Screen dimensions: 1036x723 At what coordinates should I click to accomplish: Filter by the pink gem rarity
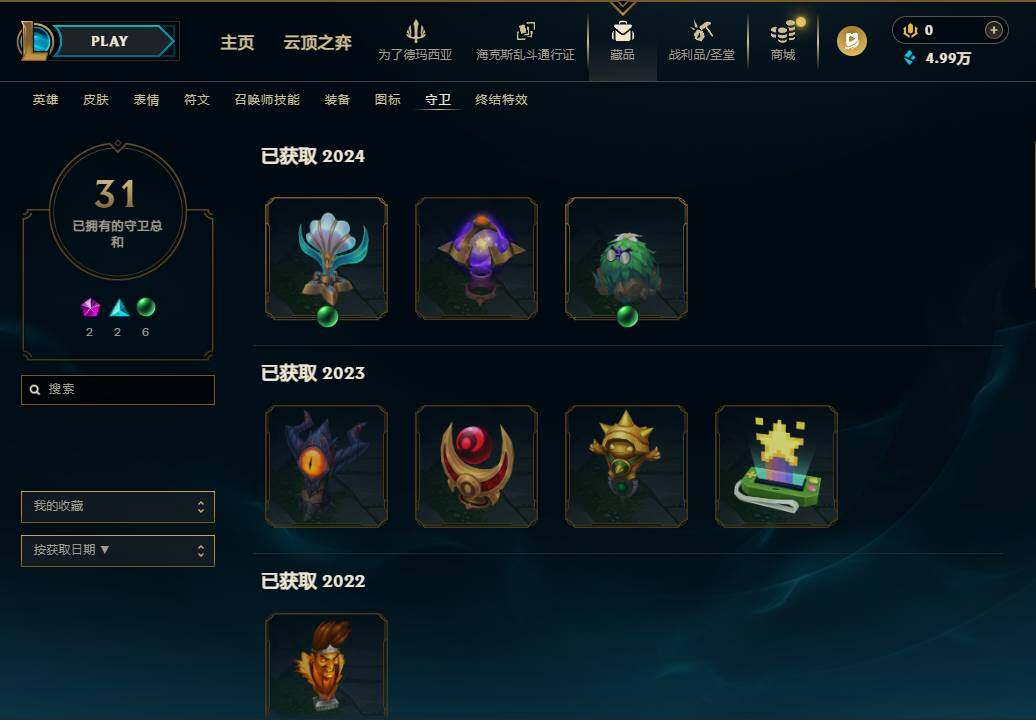coord(90,307)
